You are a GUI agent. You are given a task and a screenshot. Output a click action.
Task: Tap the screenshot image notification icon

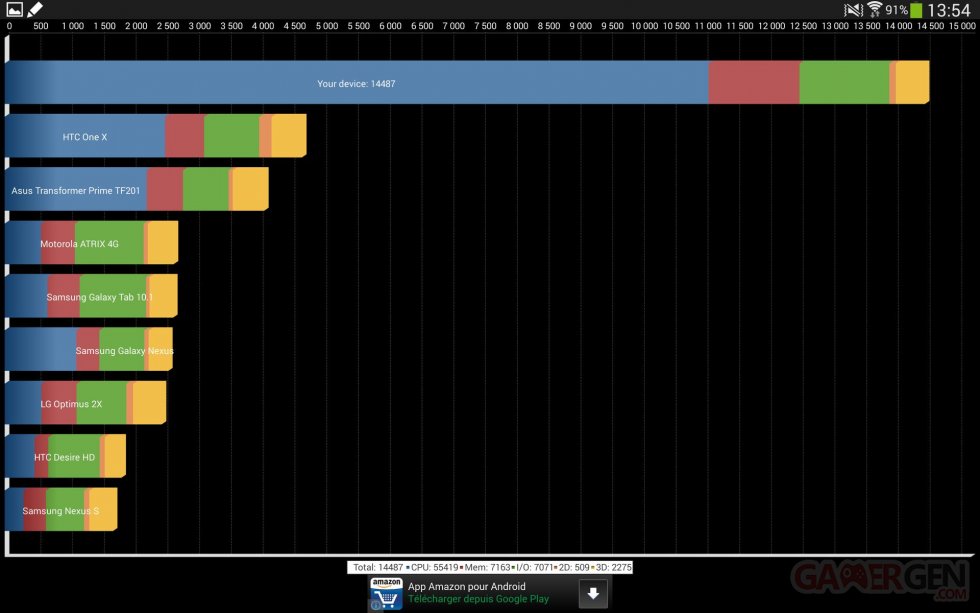(14, 10)
